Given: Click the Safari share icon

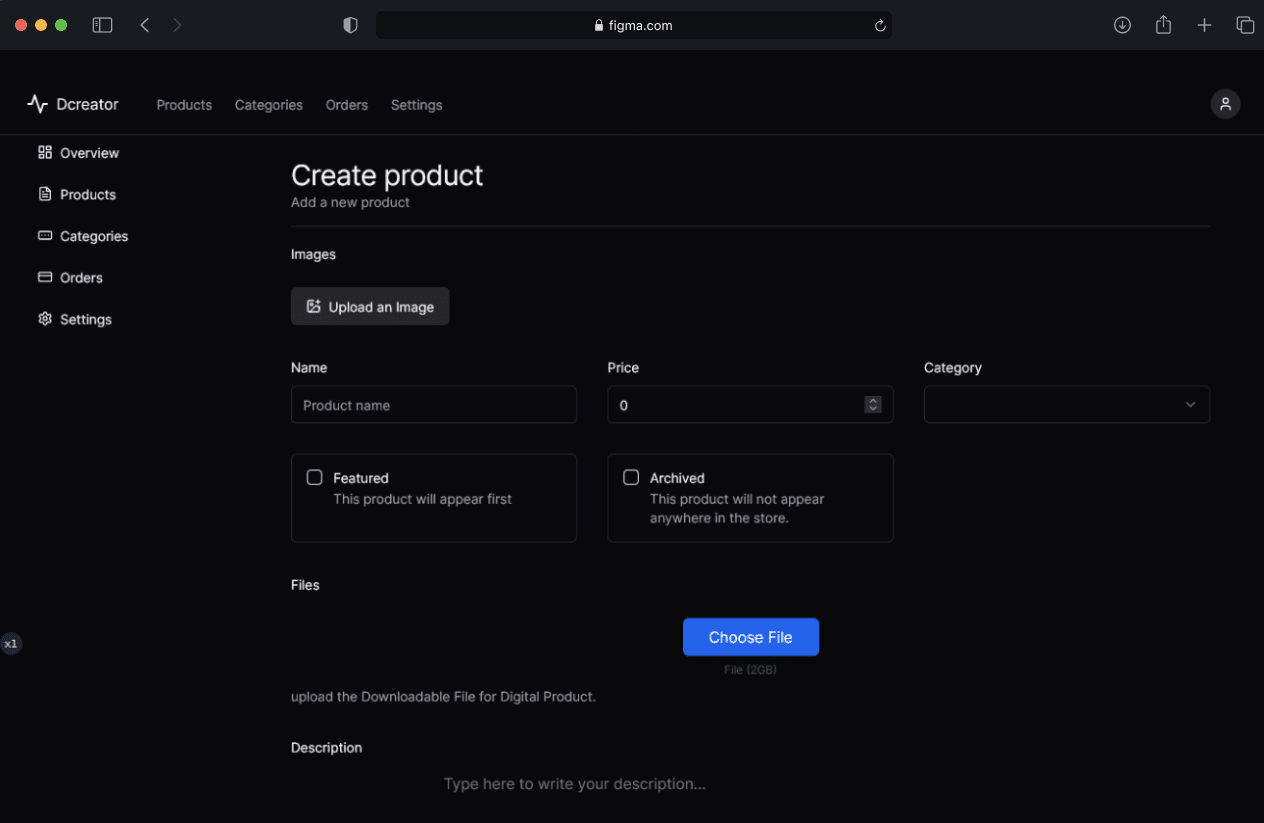Looking at the screenshot, I should click(x=1163, y=25).
